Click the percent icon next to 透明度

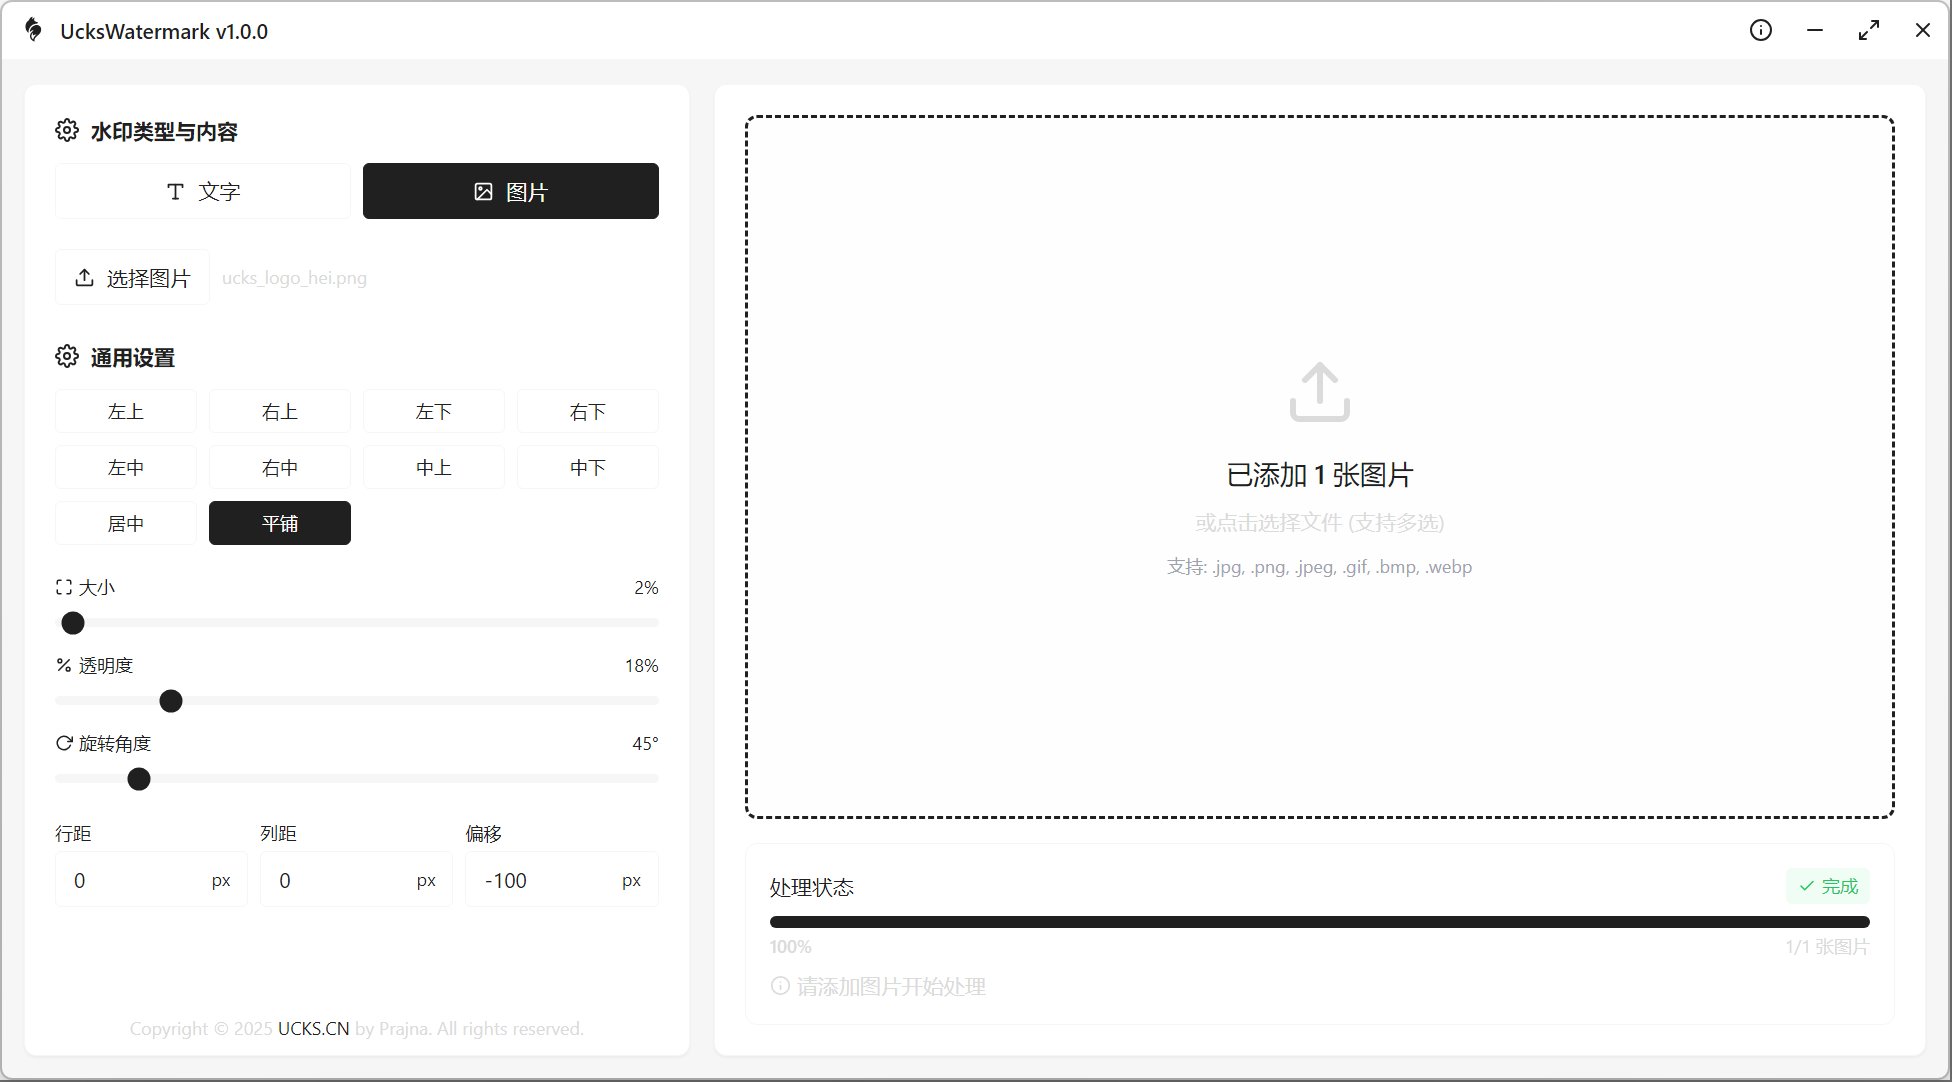click(x=64, y=665)
